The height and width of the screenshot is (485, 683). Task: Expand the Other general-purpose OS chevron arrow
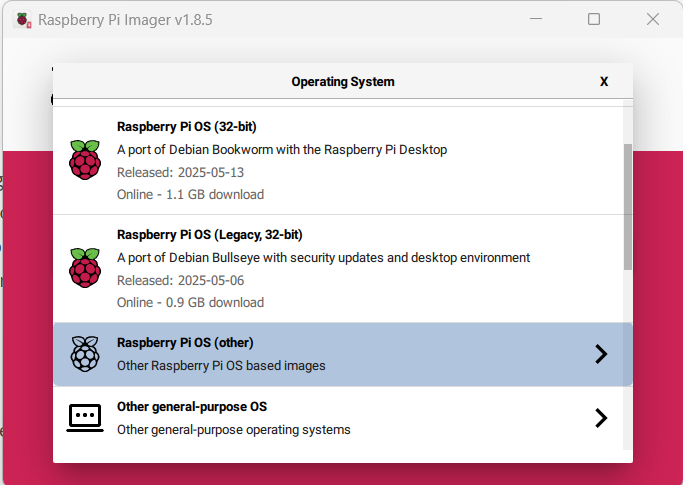click(601, 418)
